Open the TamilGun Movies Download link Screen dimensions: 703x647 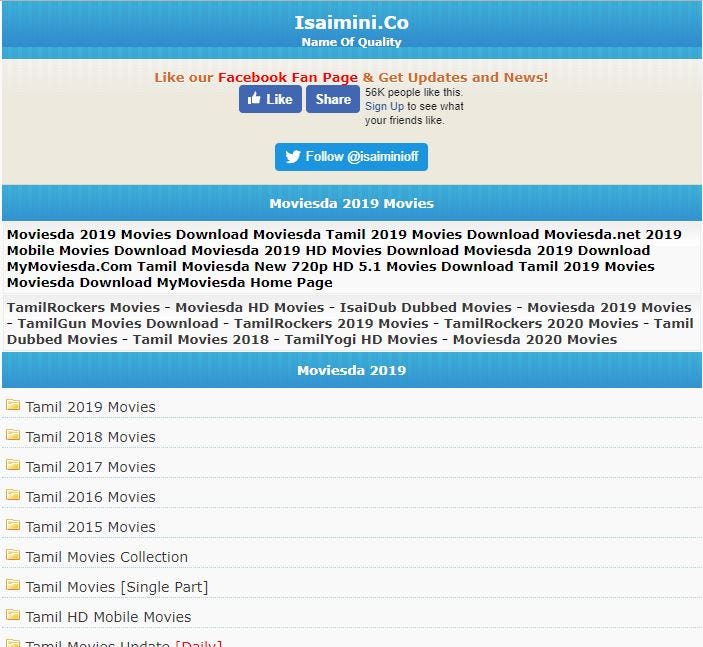click(x=118, y=324)
